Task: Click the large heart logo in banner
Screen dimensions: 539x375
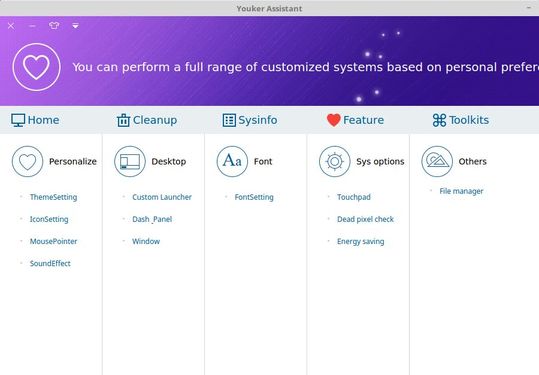Action: [36, 67]
